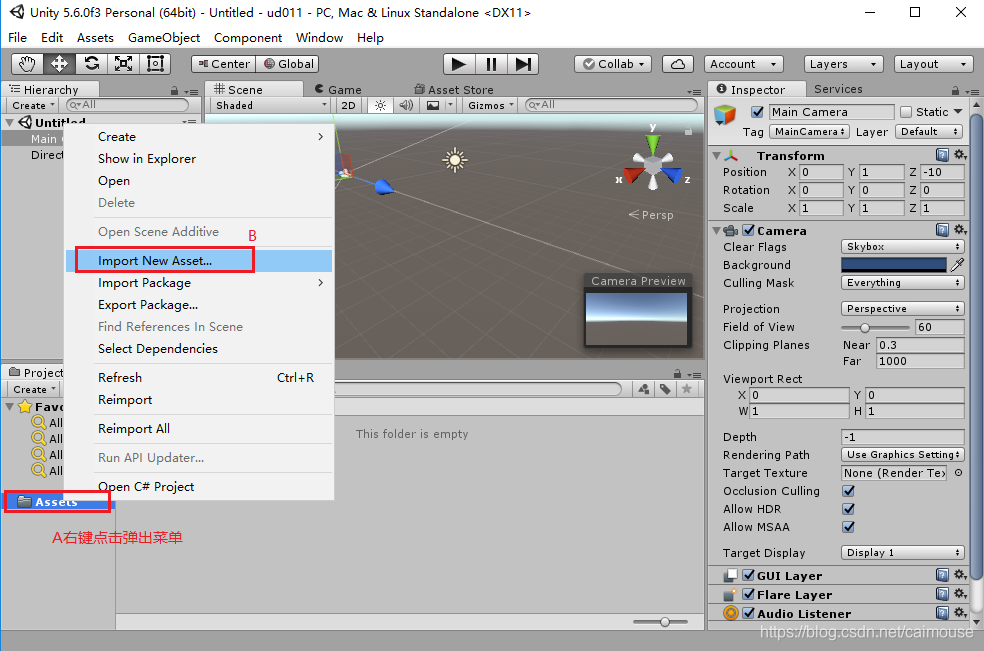Viewport: 984px width, 651px height.
Task: Click search by type icon in Project
Action: (644, 389)
